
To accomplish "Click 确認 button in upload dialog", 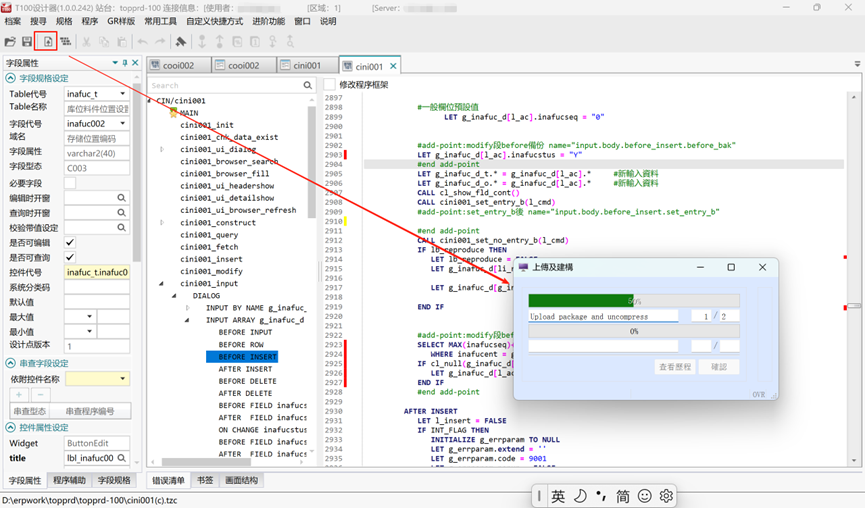I will pyautogui.click(x=719, y=367).
